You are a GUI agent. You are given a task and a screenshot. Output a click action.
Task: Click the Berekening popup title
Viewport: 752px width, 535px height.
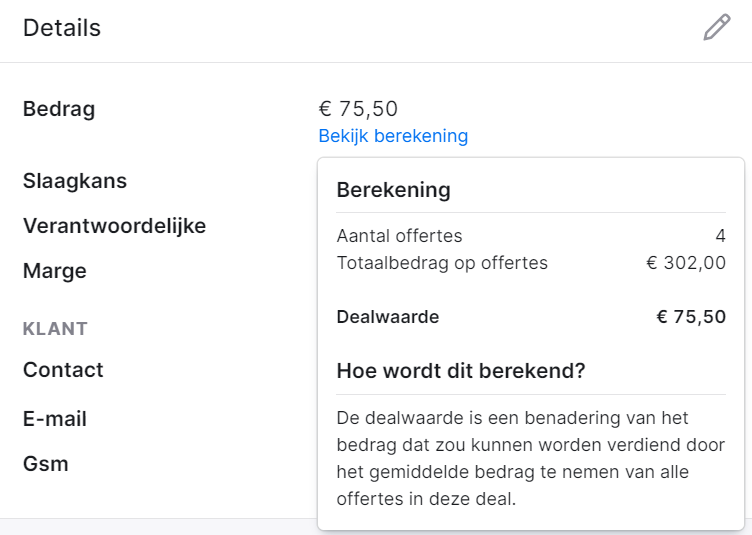click(x=394, y=190)
